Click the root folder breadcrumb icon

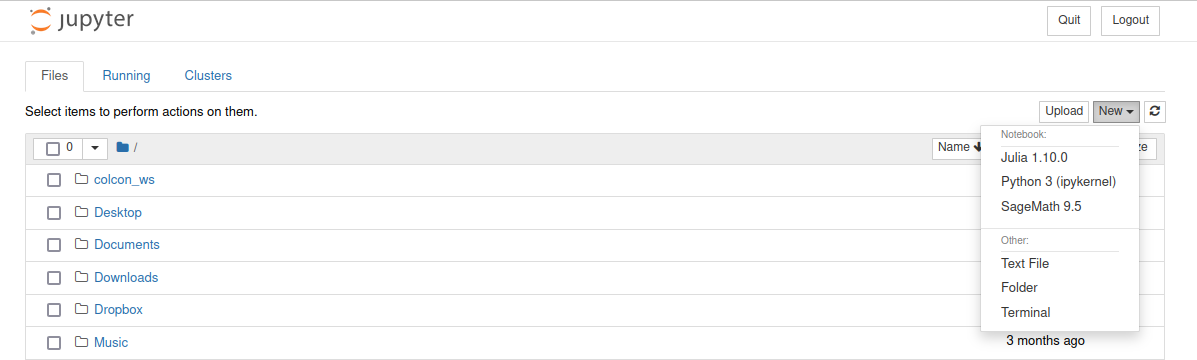click(122, 147)
